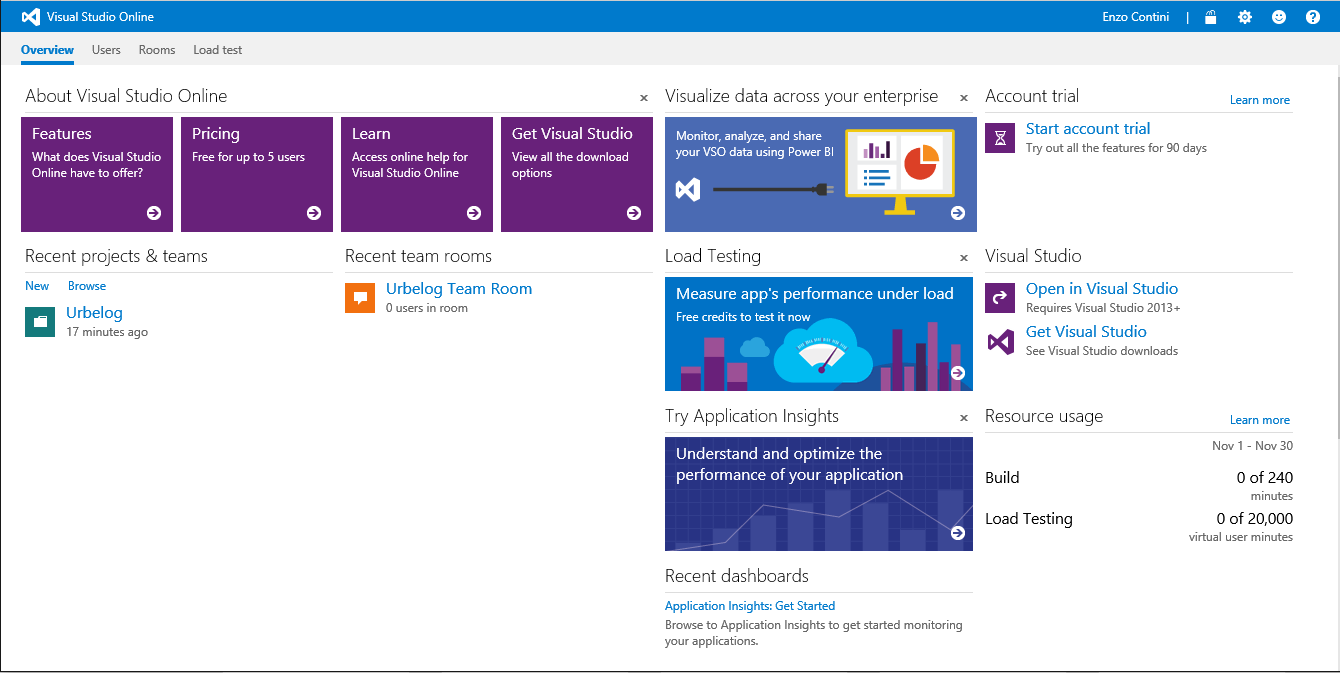Click the Open in Visual Studio arrow icon
This screenshot has height=673, width=1340.
[x=1000, y=298]
